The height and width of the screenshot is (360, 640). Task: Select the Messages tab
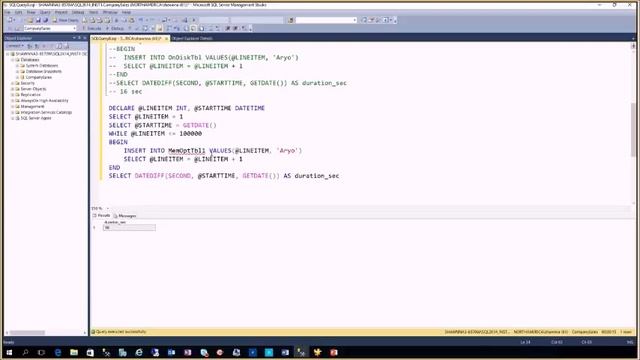coord(125,216)
